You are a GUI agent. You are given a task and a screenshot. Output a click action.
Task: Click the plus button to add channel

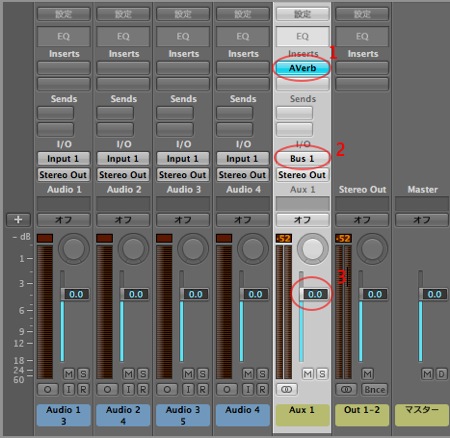point(18,220)
